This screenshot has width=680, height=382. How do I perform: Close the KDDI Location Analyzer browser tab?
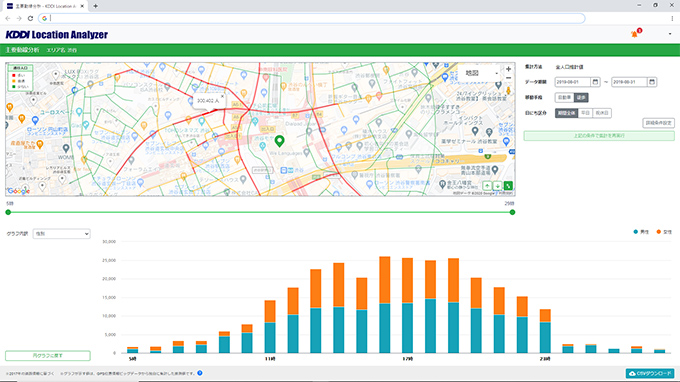pyautogui.click(x=82, y=6)
